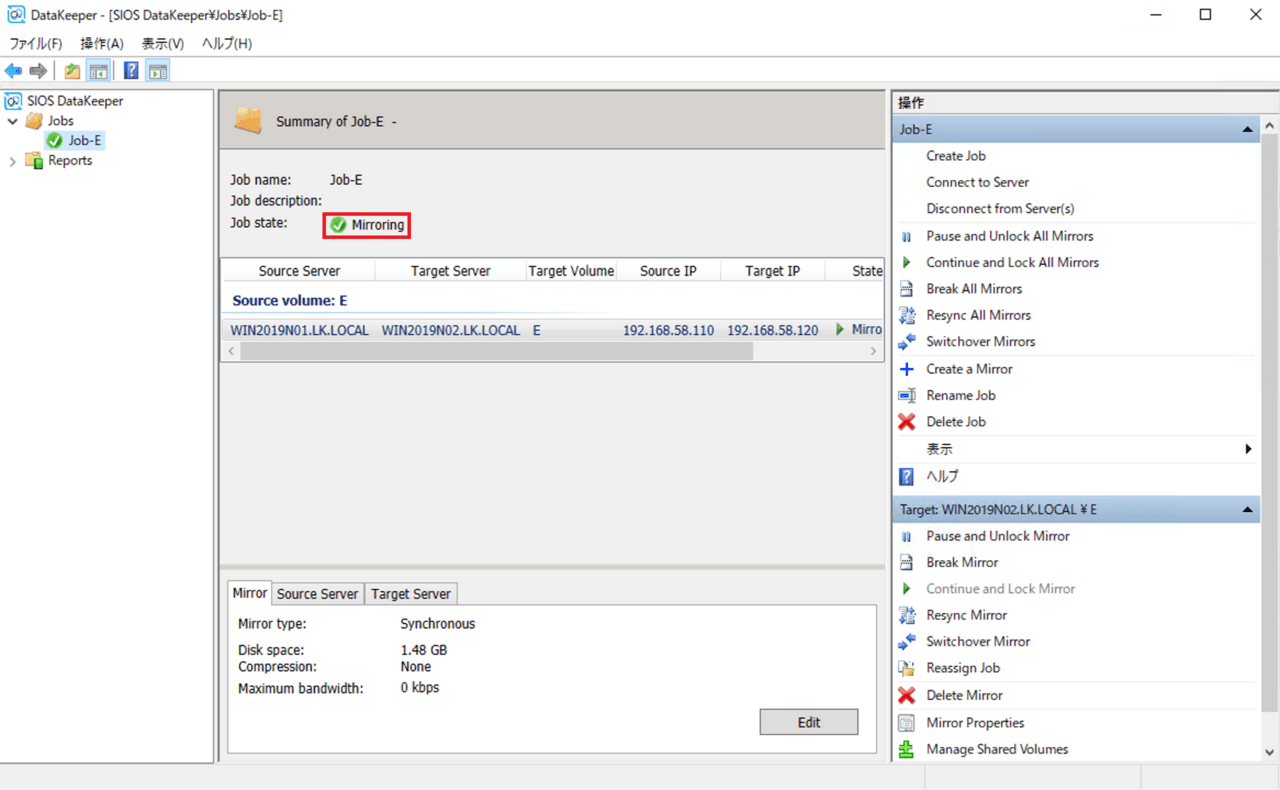Viewport: 1280px width, 790px height.
Task: Click the Target IP column header
Action: (x=772, y=271)
